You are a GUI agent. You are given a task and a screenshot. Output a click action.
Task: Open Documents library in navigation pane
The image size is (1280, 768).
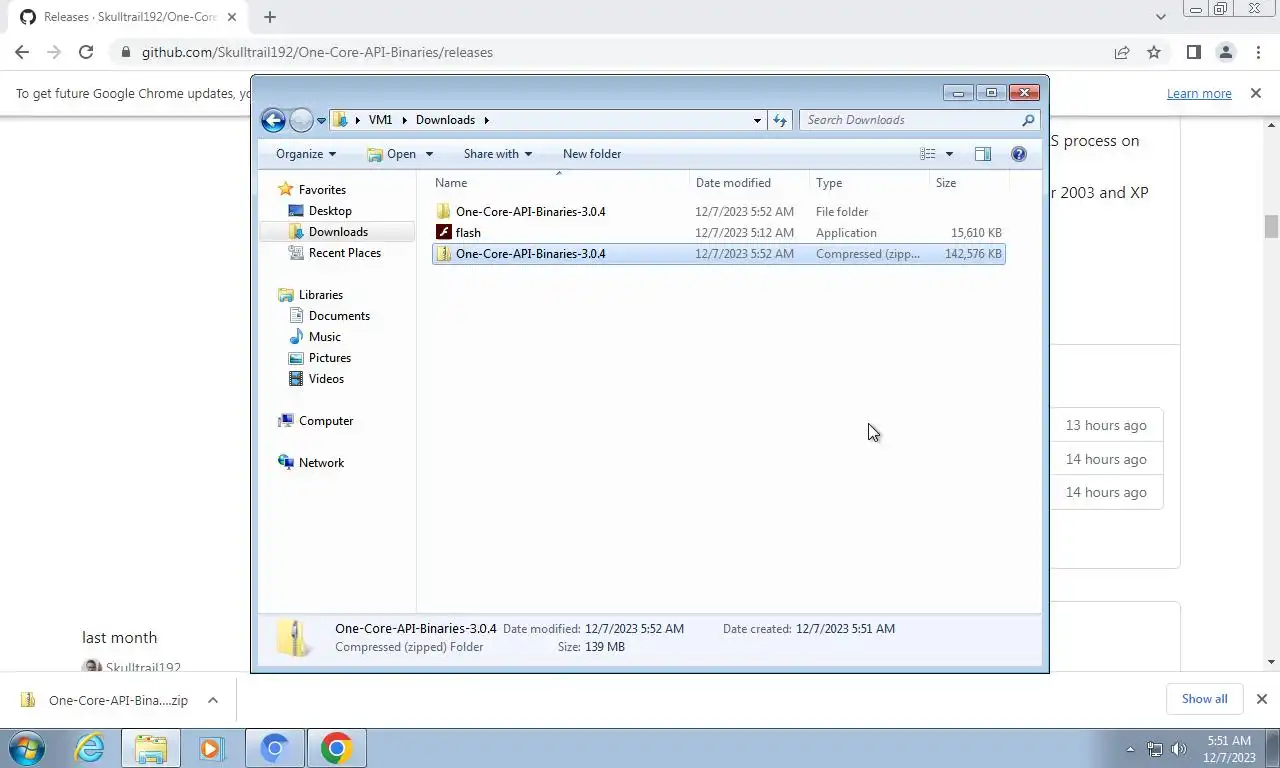(339, 316)
